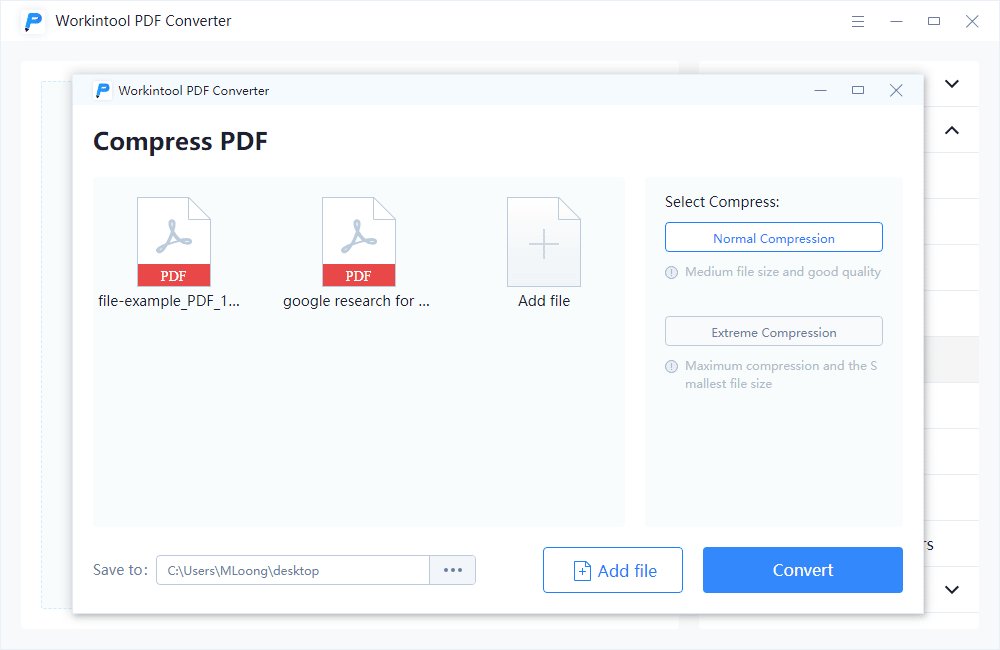Screen dimensions: 1000x650
Task: Click the Medium file size and good quality text
Action: (783, 272)
